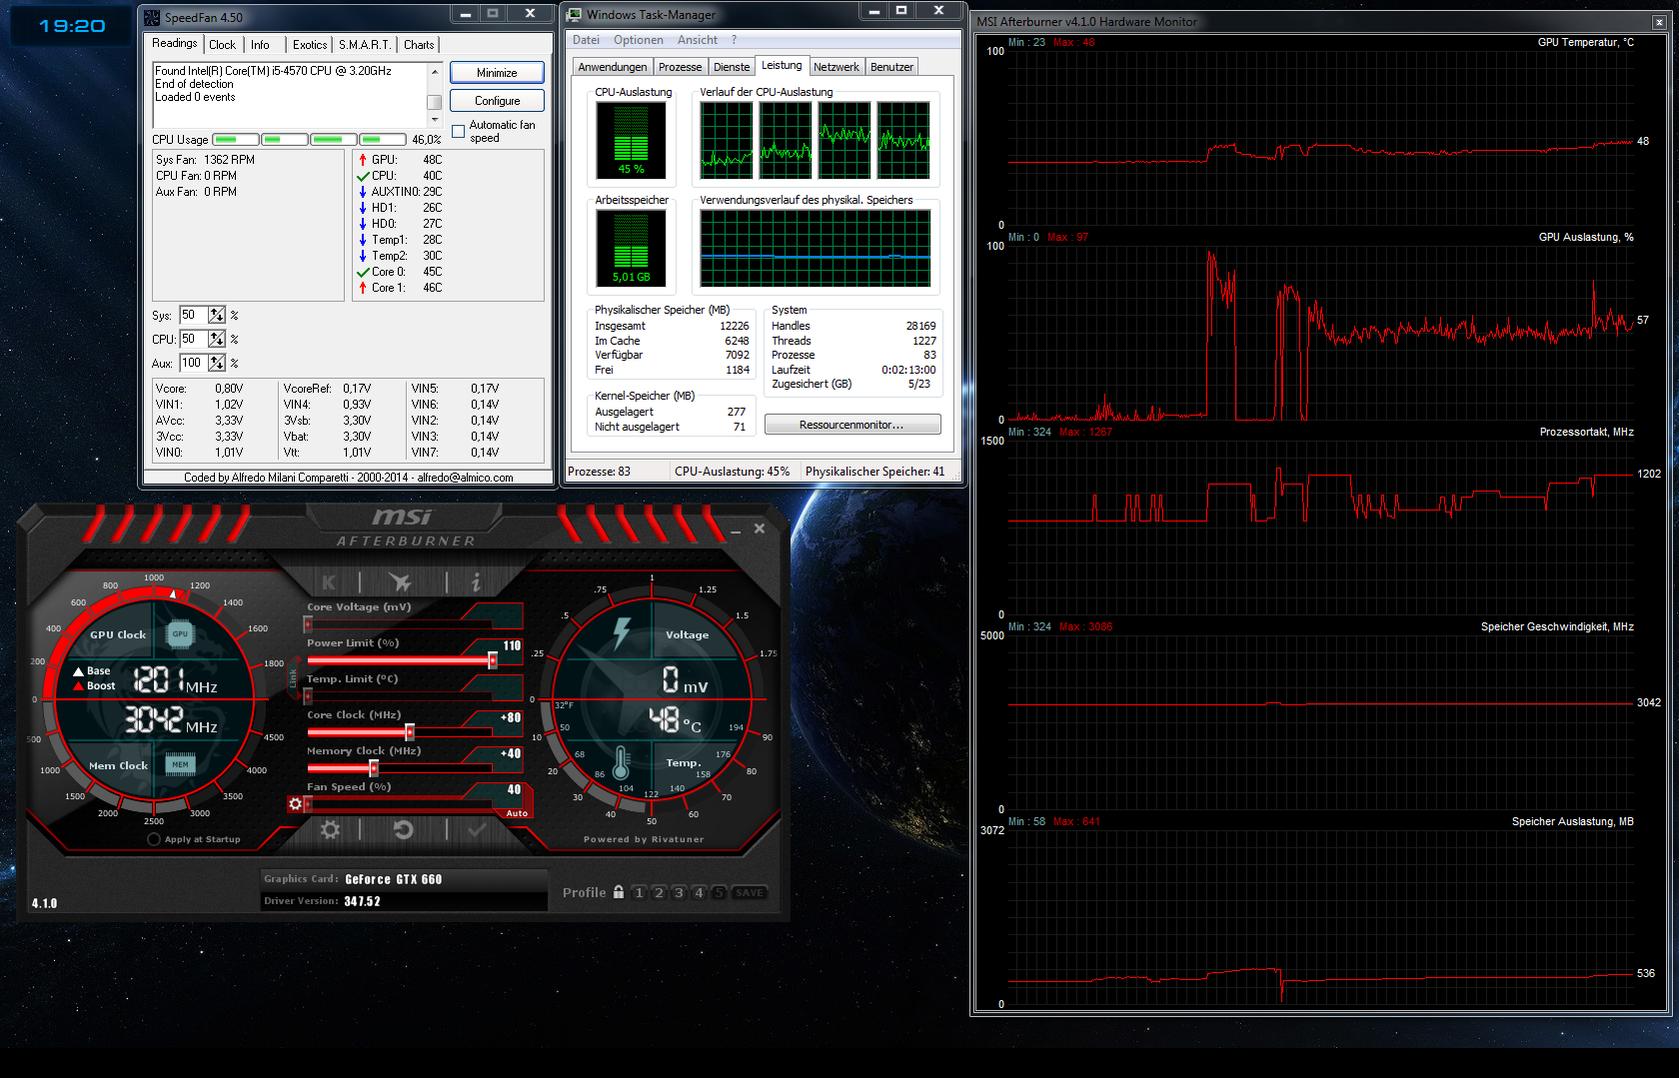
Task: Click the Core 1 red arrow in SpeedFan
Action: coord(362,288)
